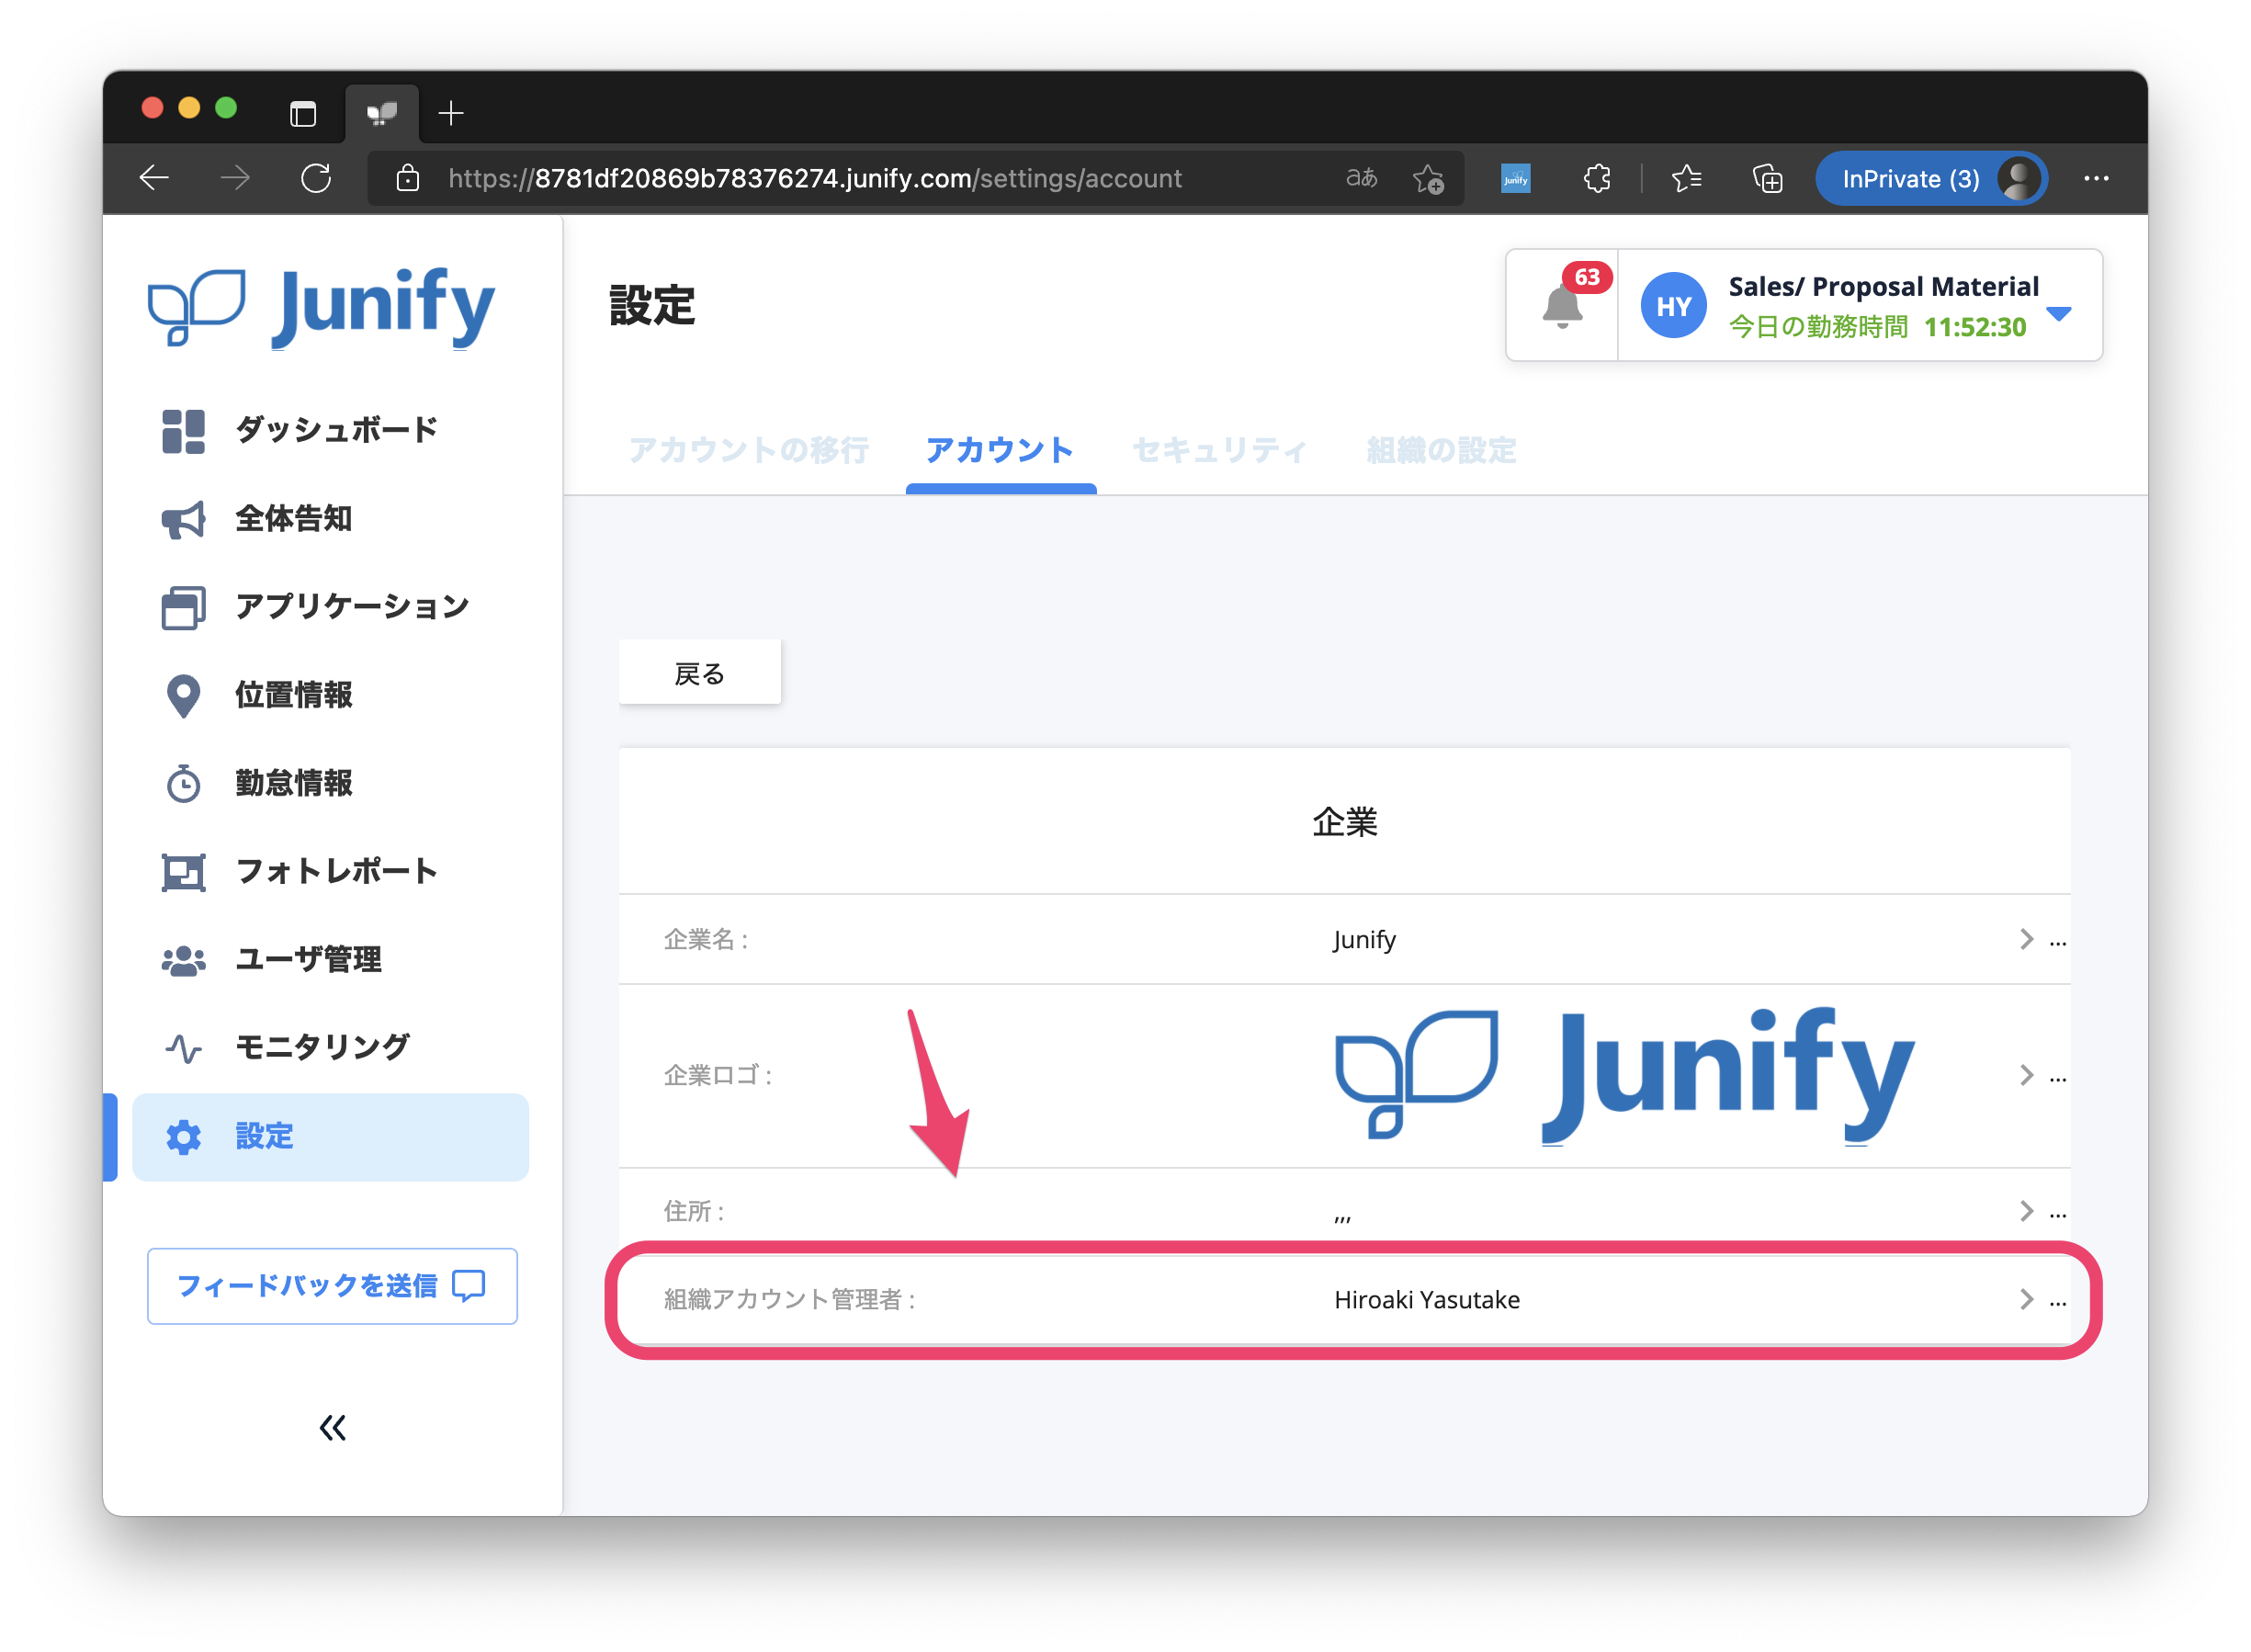Viewport: 2251px width, 1652px height.
Task: Expand the 組織アカウント管理者 row chevron
Action: (2026, 1299)
